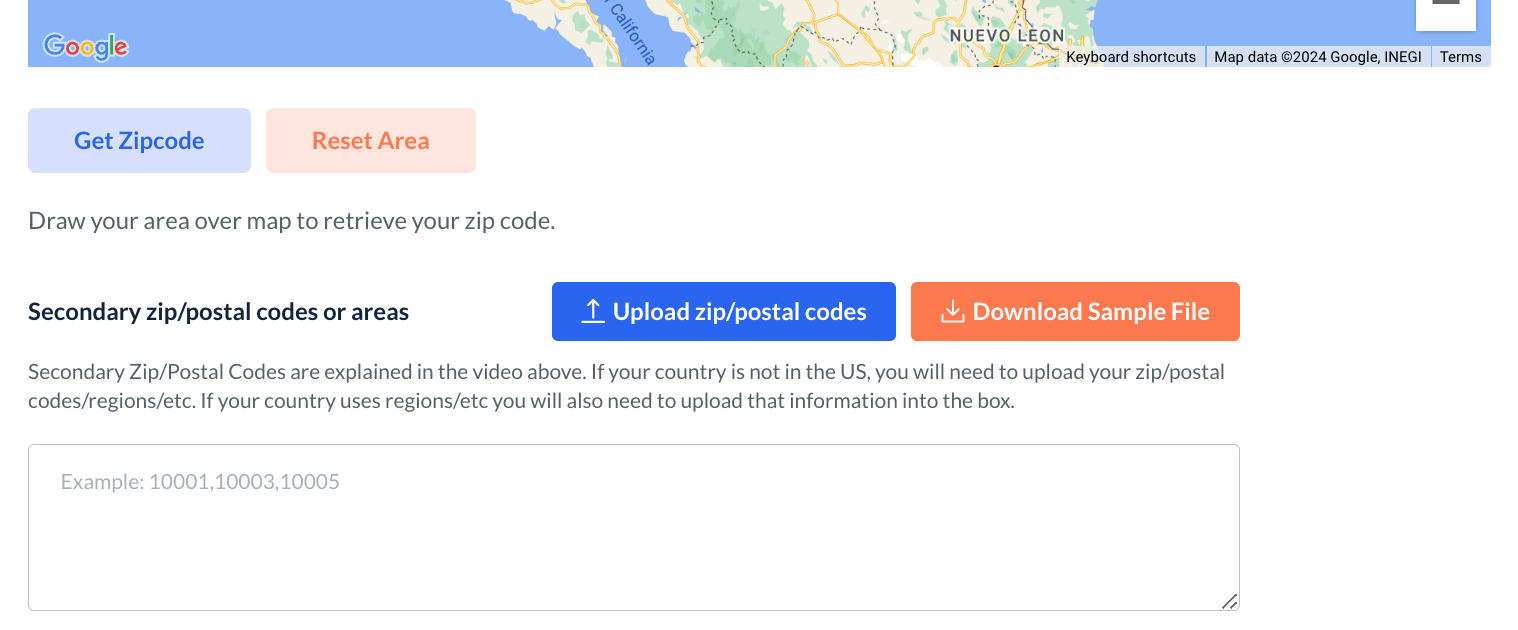Click the Map data ©2024 Google attribution
The image size is (1518, 630).
point(1317,57)
